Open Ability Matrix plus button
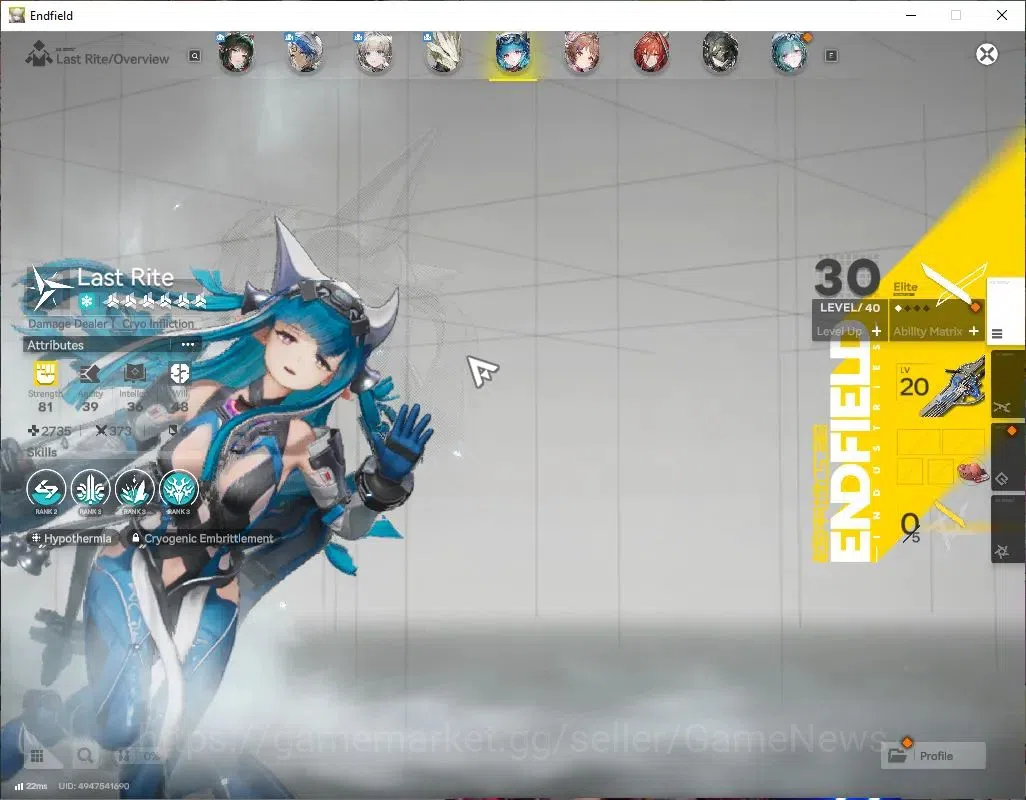The height and width of the screenshot is (800, 1026). tap(974, 331)
